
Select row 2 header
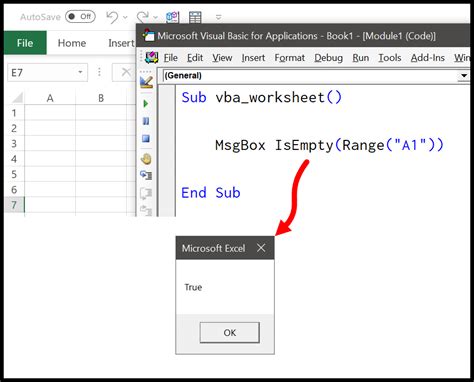click(x=14, y=128)
